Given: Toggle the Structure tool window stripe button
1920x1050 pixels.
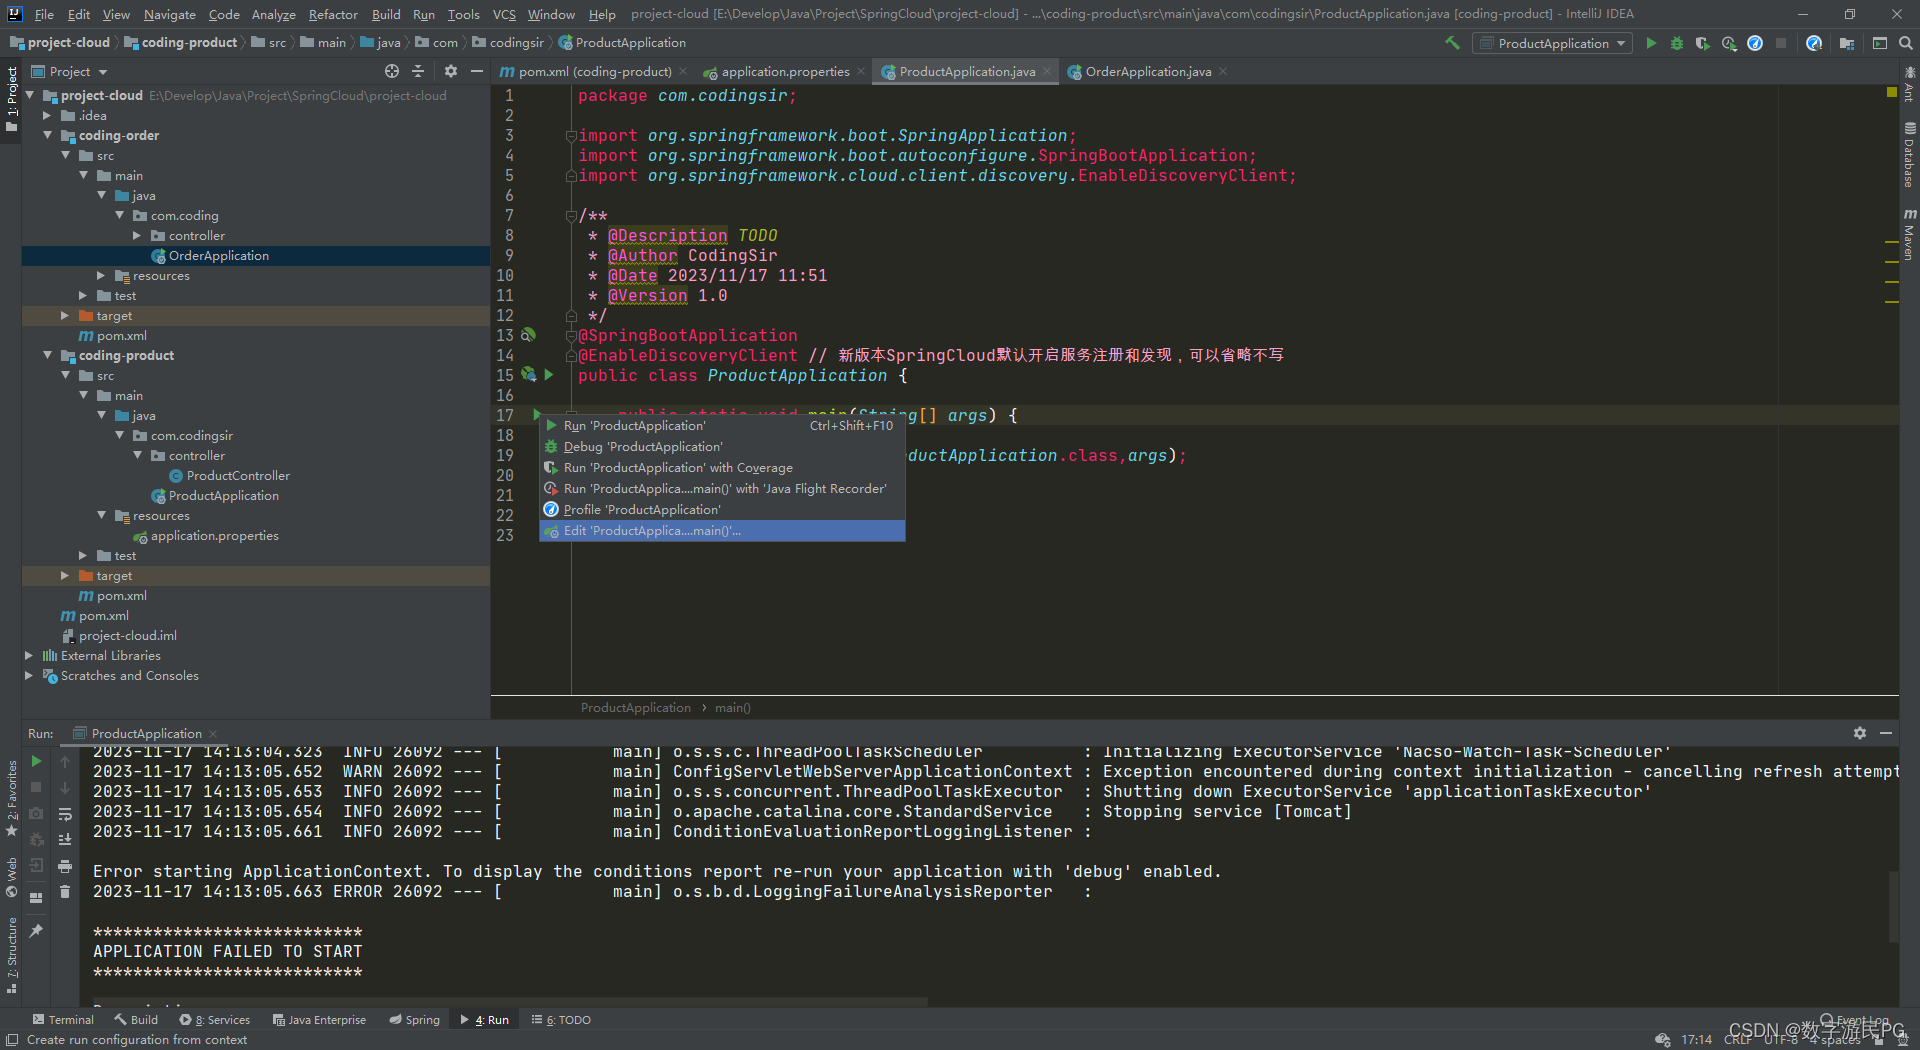Looking at the screenshot, I should 11,955.
